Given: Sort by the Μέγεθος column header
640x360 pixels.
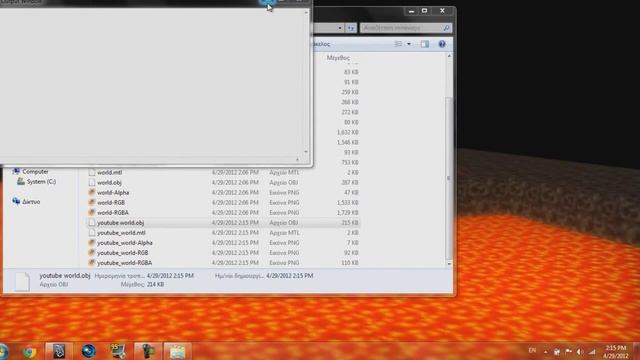Looking at the screenshot, I should point(338,58).
